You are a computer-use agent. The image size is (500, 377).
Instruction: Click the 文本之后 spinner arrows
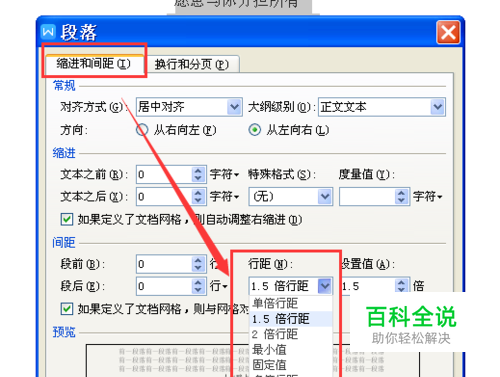(x=198, y=197)
